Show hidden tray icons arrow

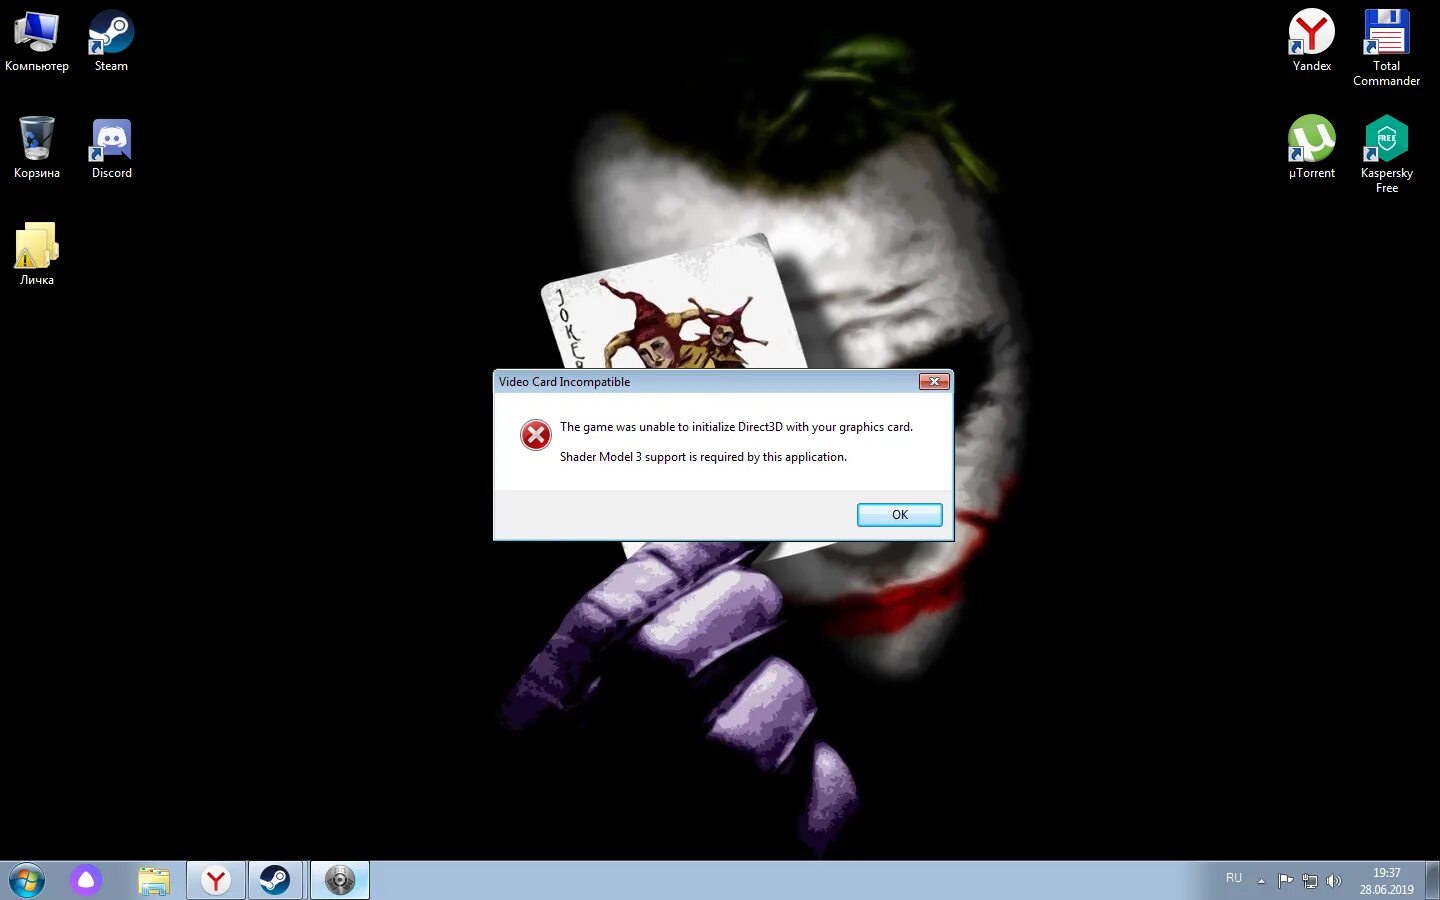pyautogui.click(x=1261, y=881)
